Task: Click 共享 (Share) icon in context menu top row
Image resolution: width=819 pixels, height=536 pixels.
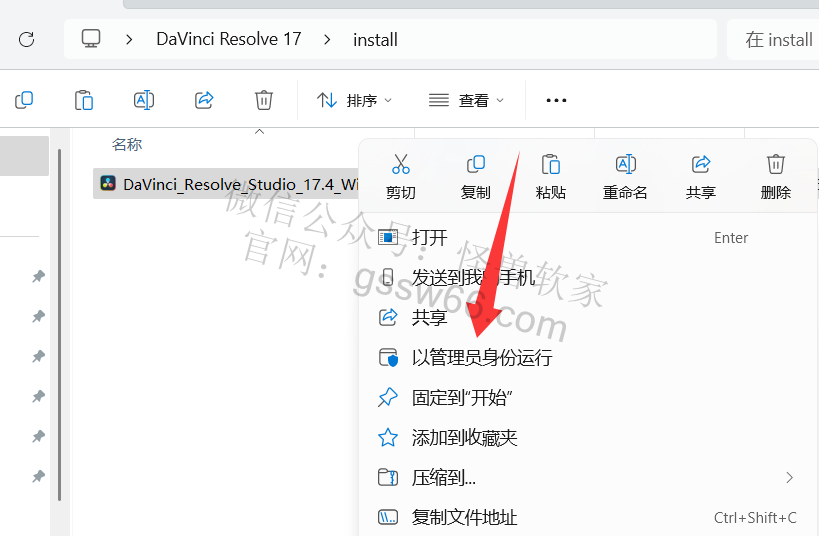Action: pyautogui.click(x=700, y=177)
